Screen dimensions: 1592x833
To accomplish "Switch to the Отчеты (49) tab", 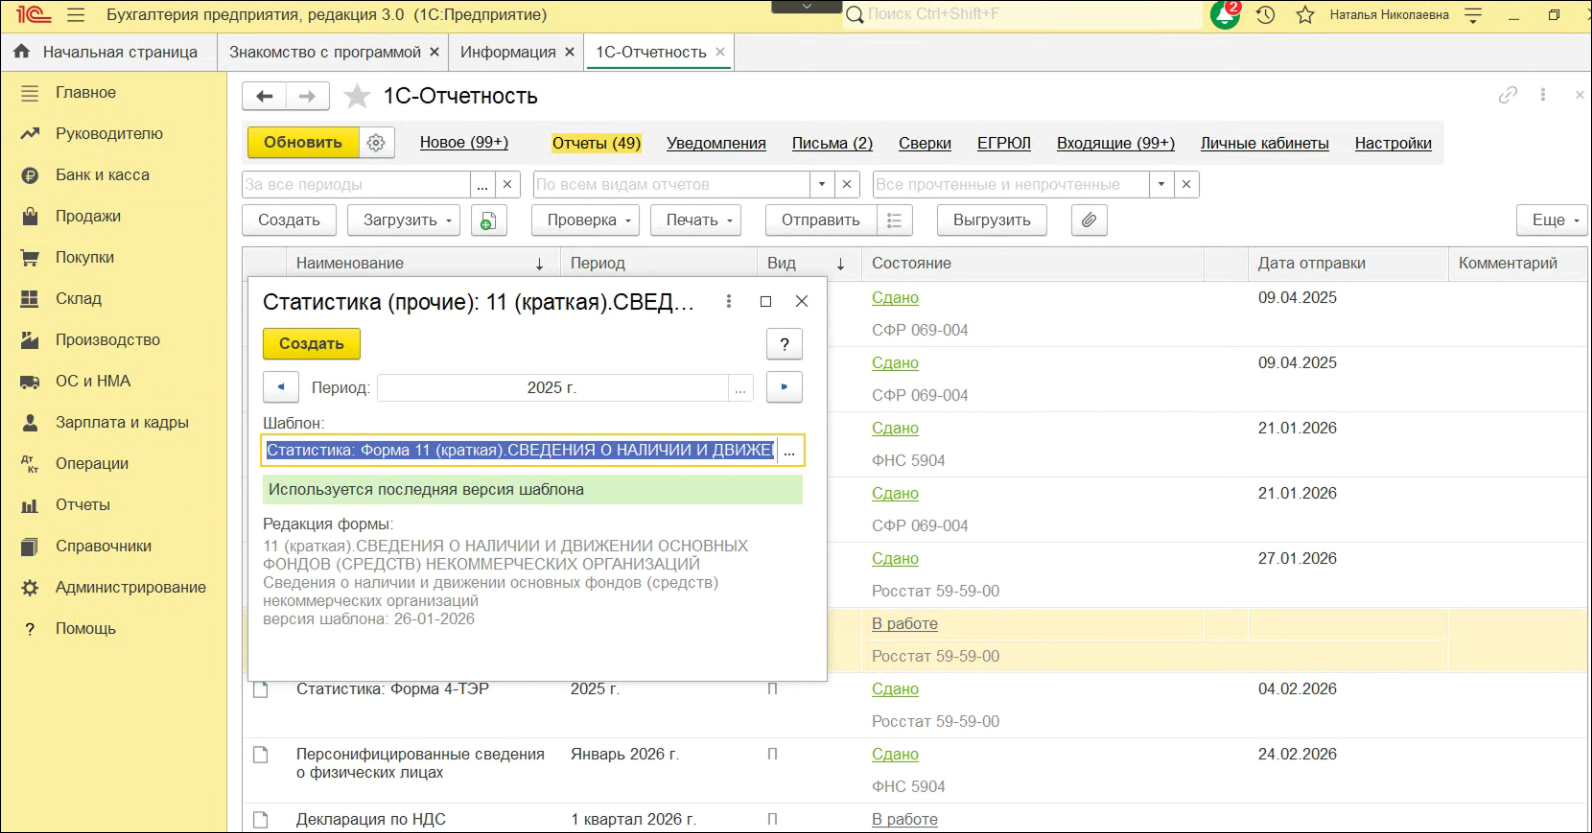I will pos(597,143).
